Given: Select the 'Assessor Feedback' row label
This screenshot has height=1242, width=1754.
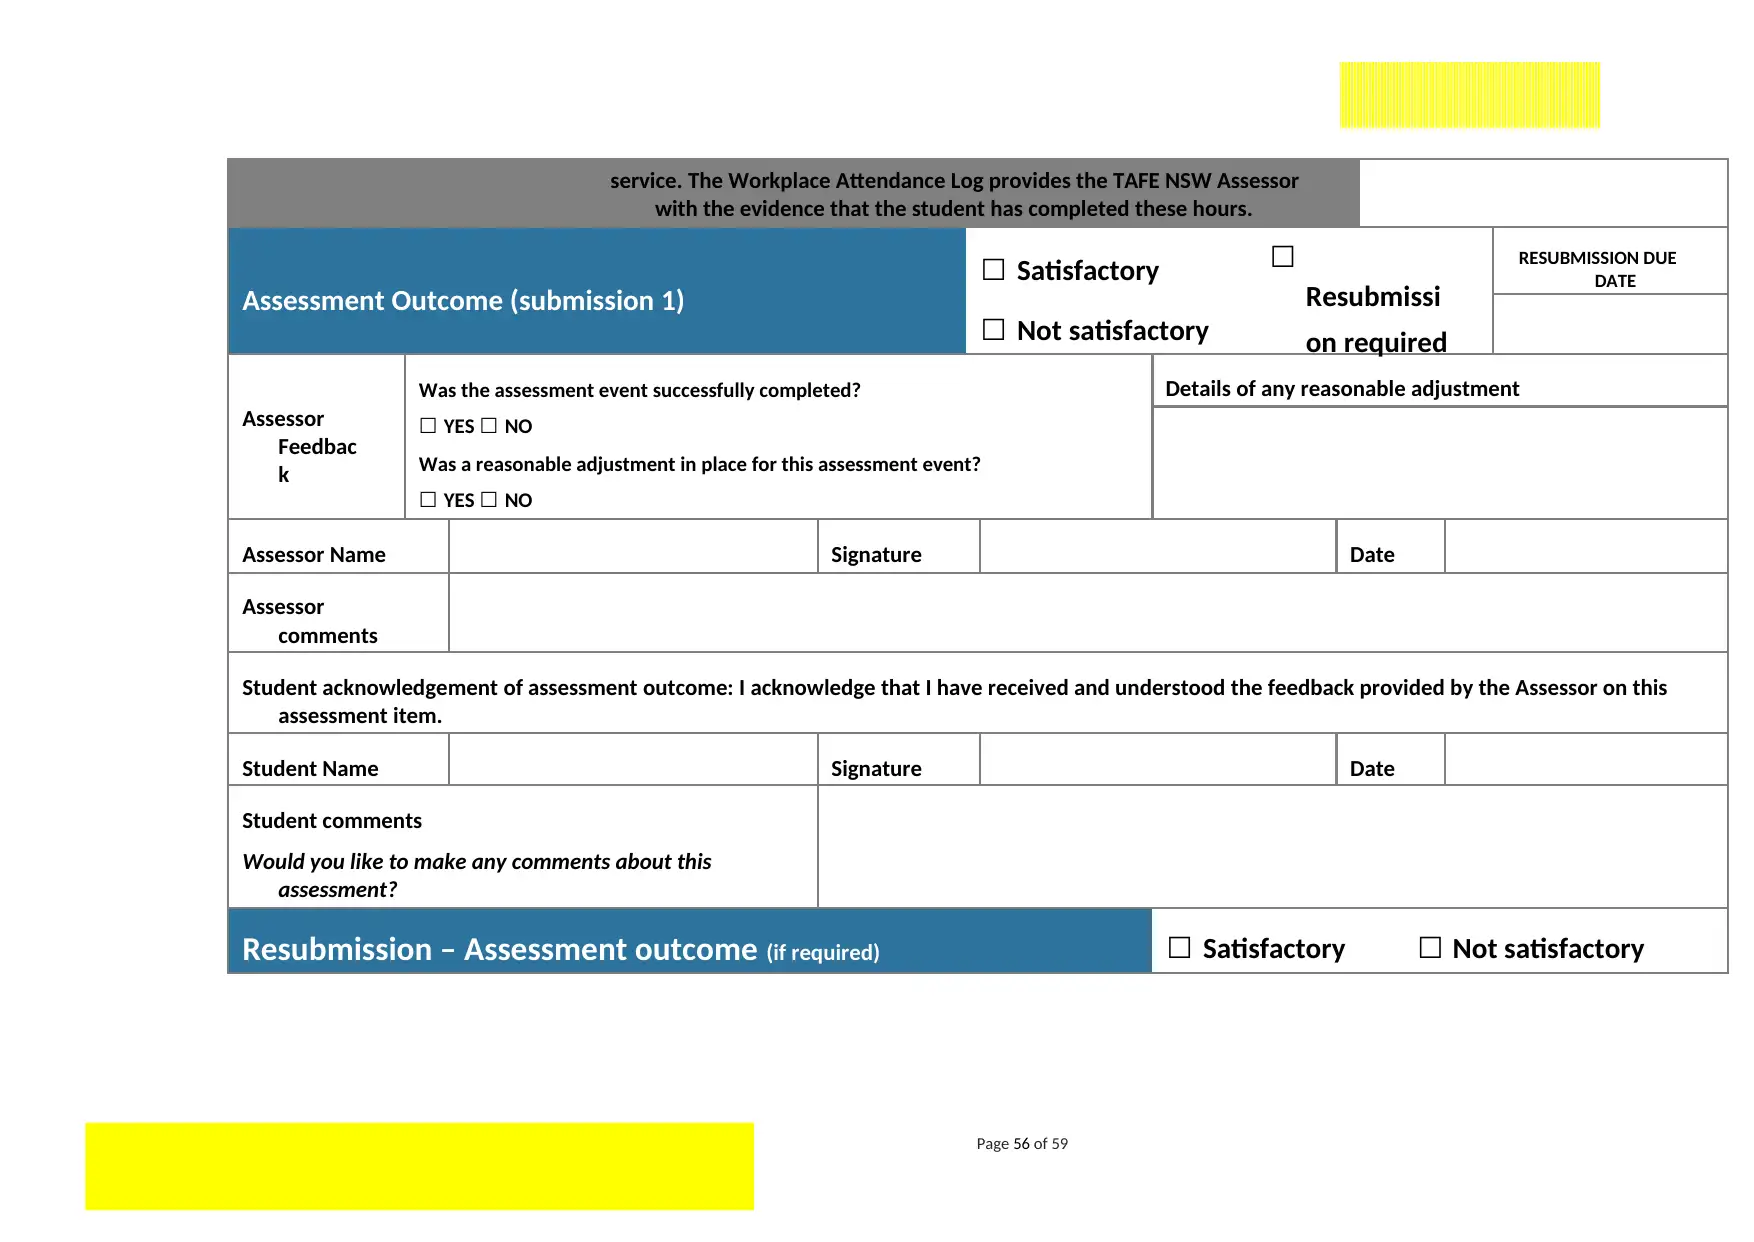Looking at the screenshot, I should point(299,446).
